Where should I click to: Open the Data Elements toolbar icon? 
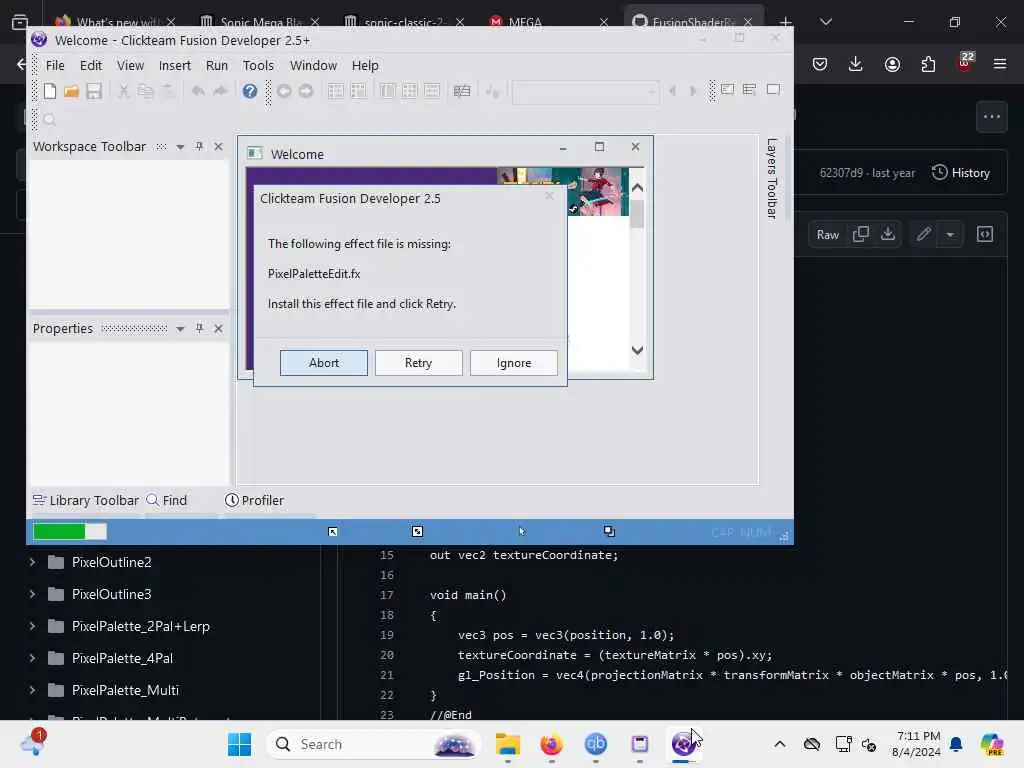tap(462, 91)
